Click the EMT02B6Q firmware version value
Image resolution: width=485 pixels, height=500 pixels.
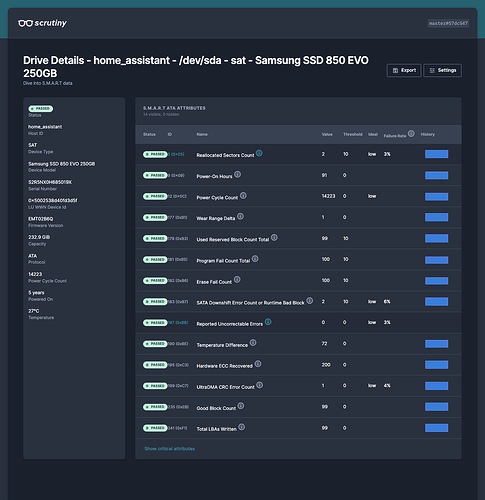pos(41,219)
